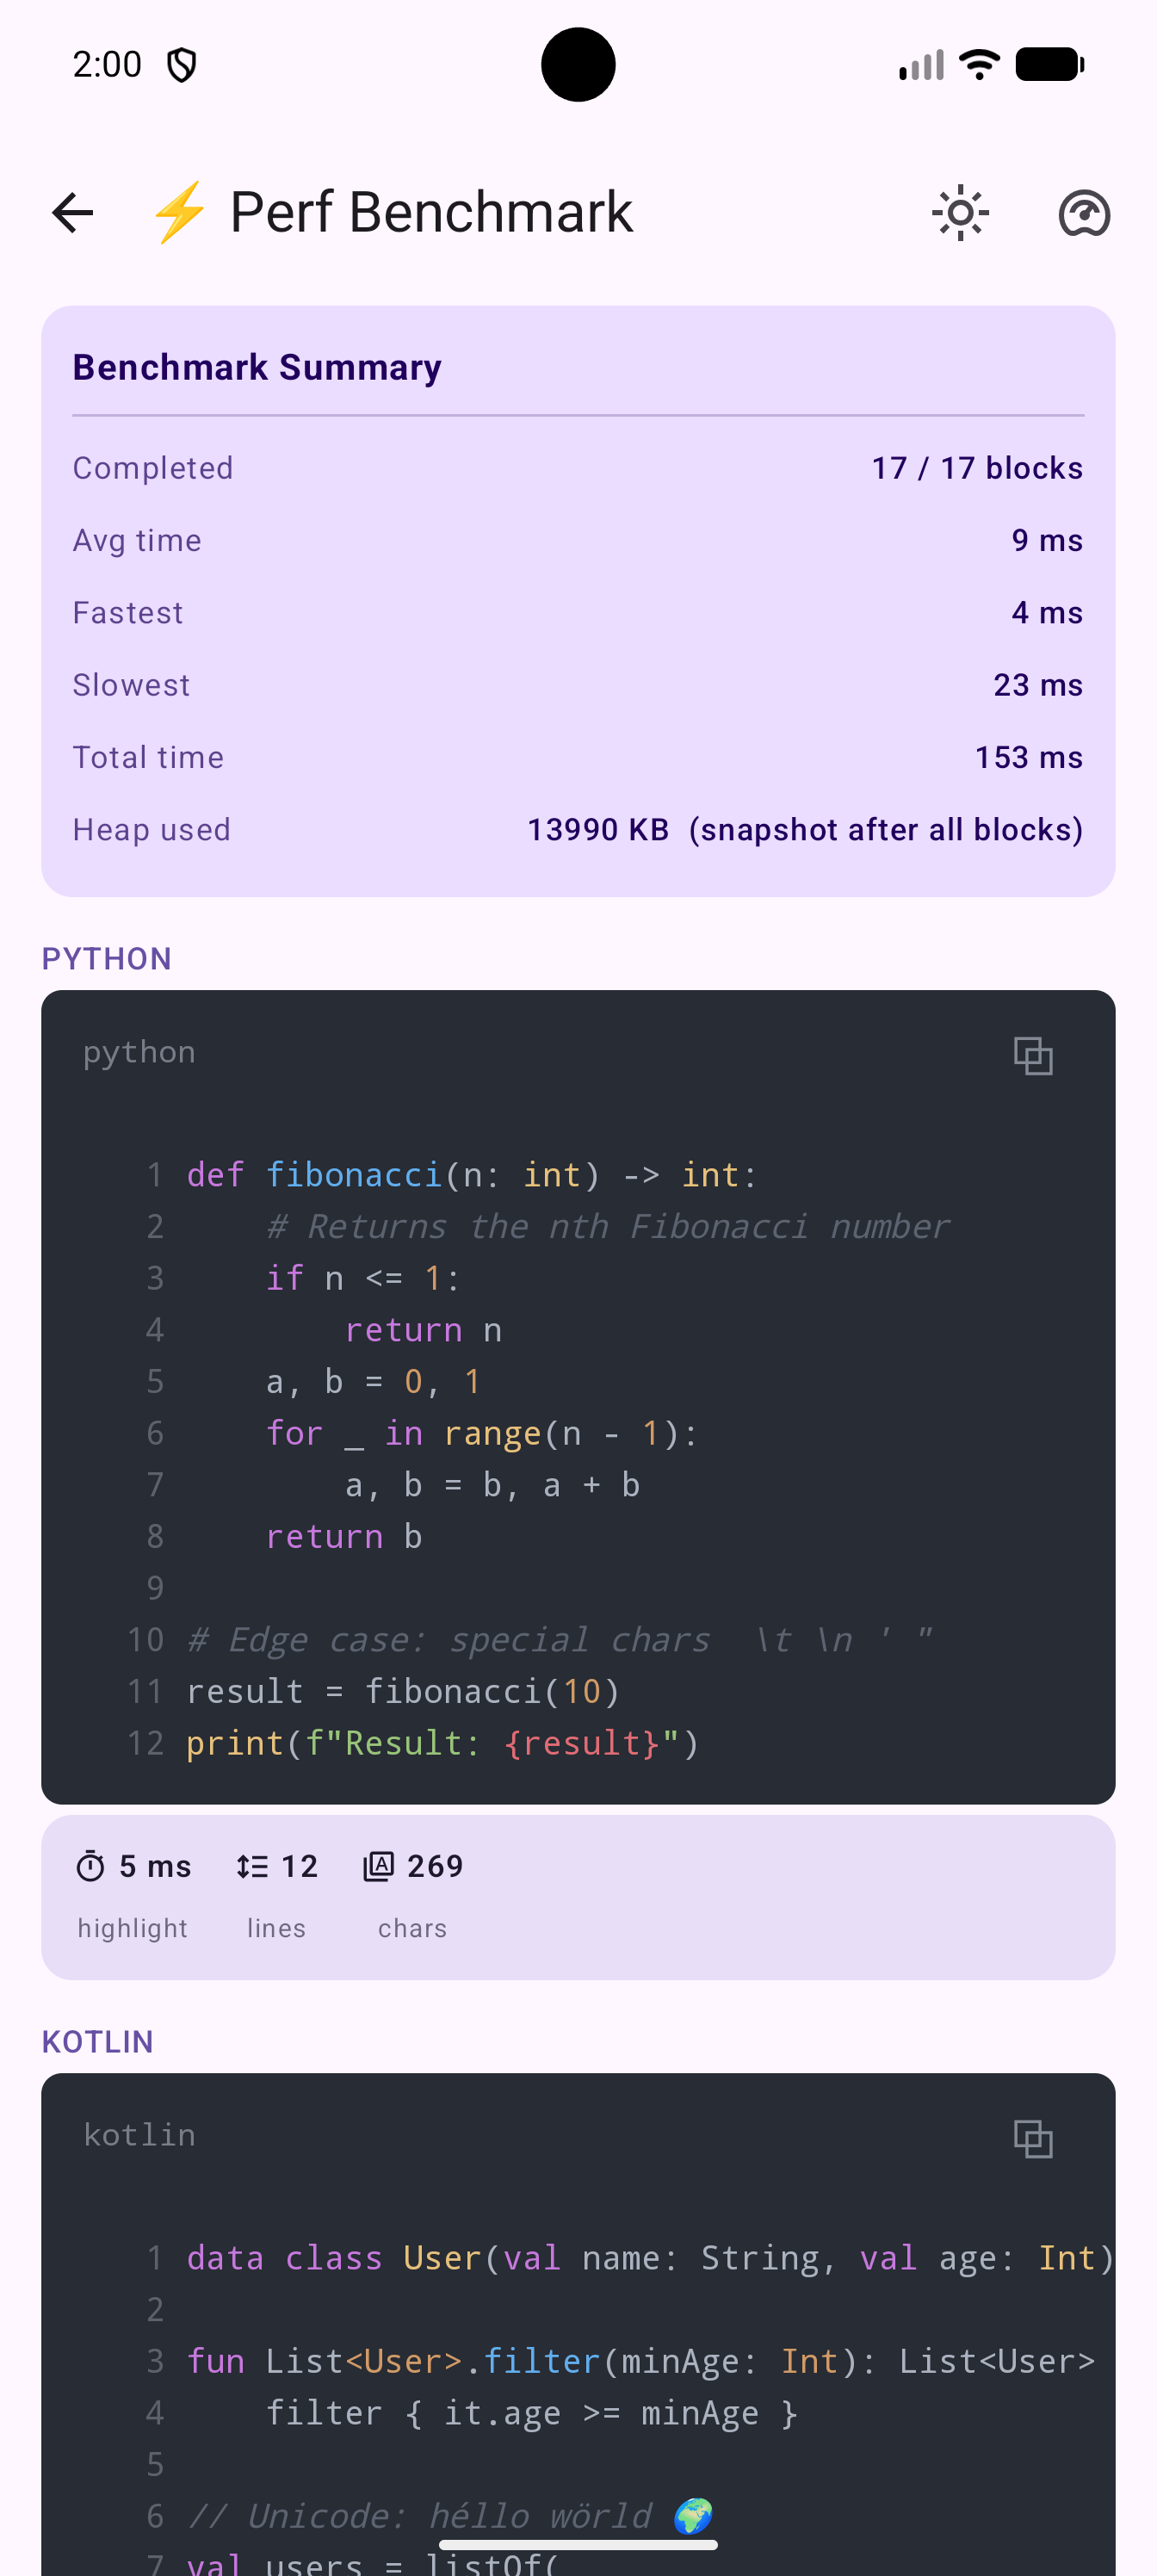Copy the python code block
Viewport: 1157px width, 2576px height.
pos(1032,1055)
